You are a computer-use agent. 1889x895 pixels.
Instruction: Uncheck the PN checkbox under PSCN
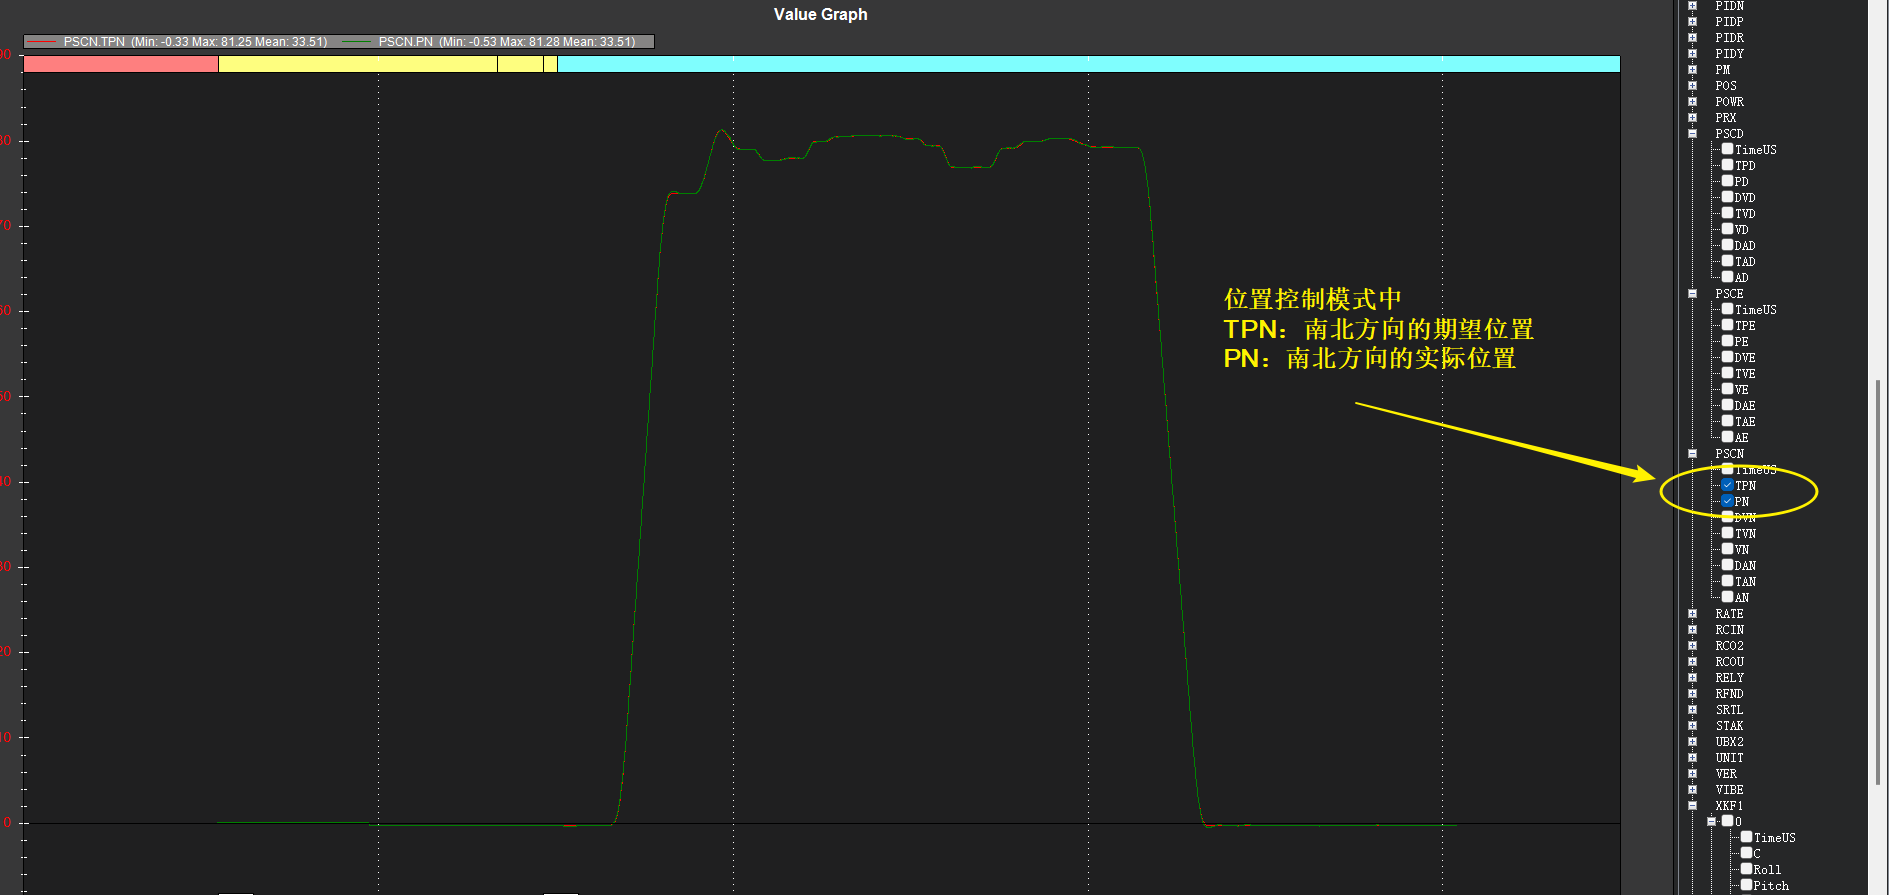[1727, 501]
